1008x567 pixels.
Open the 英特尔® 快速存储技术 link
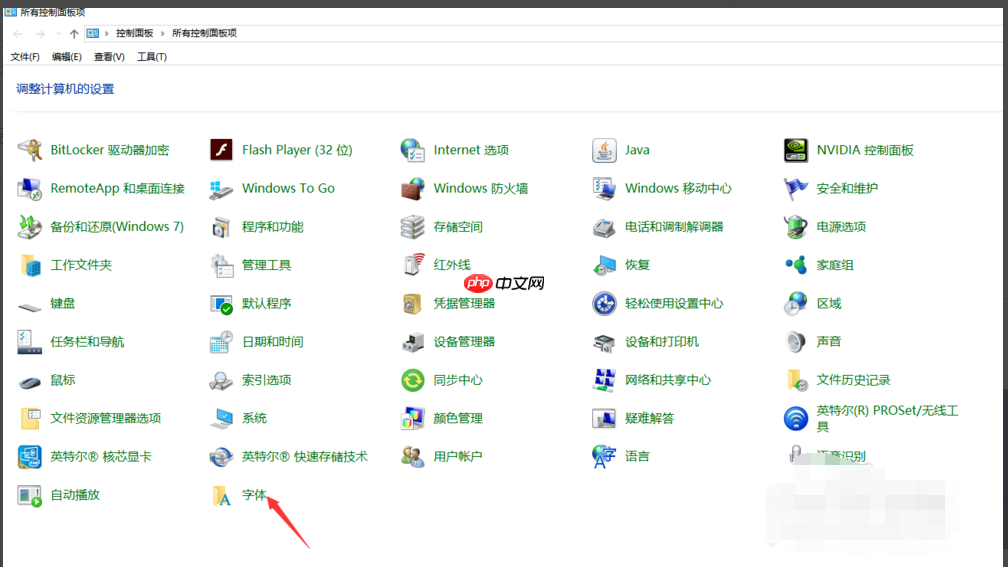click(305, 456)
